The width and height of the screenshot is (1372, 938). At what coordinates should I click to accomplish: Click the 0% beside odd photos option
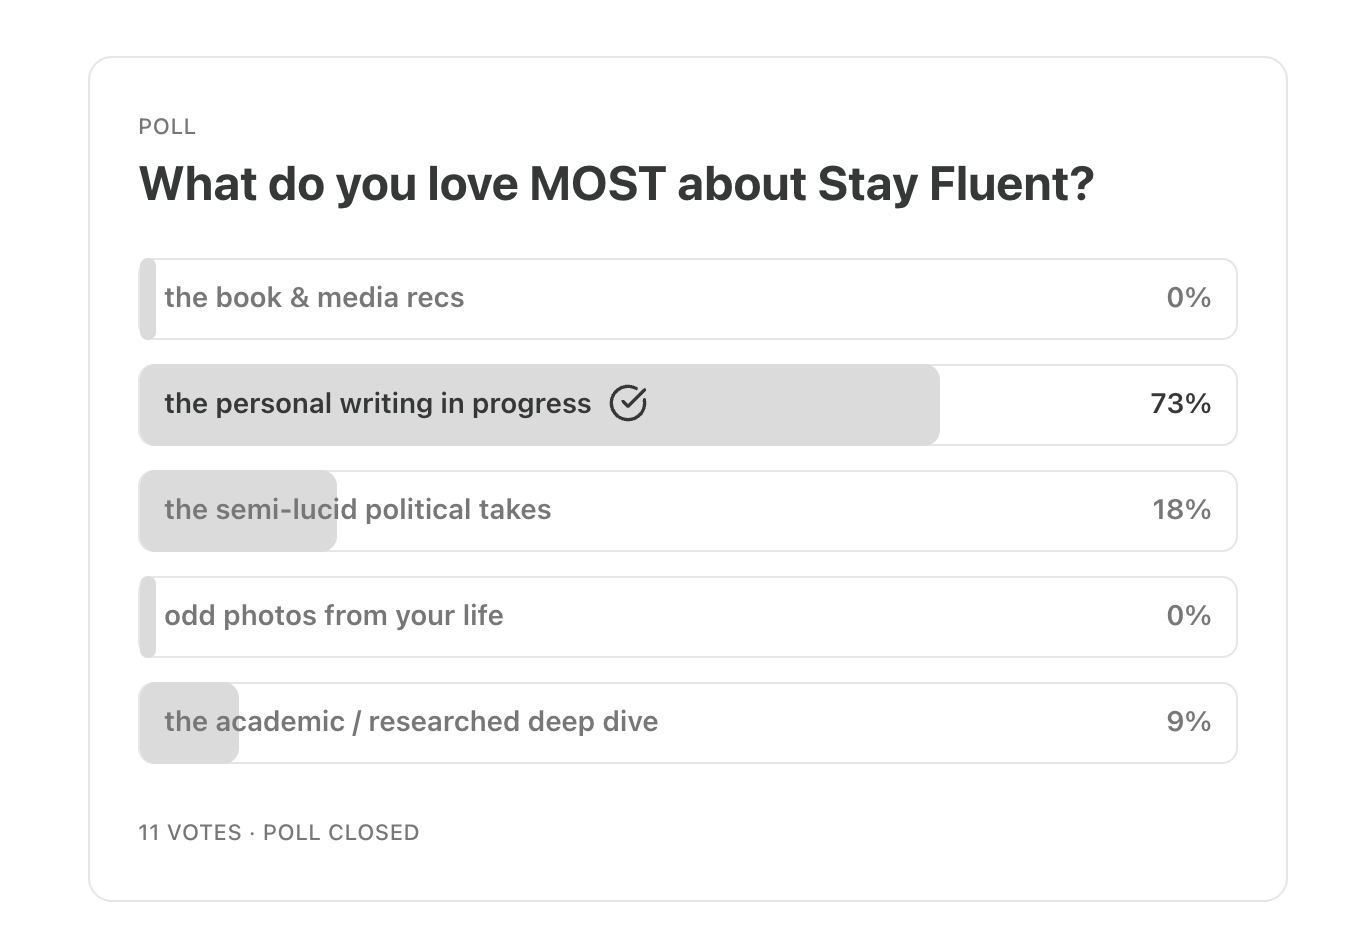(x=1188, y=616)
